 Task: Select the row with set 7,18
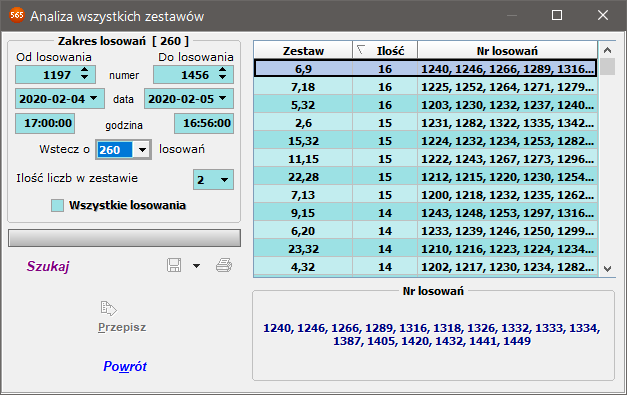(425, 87)
